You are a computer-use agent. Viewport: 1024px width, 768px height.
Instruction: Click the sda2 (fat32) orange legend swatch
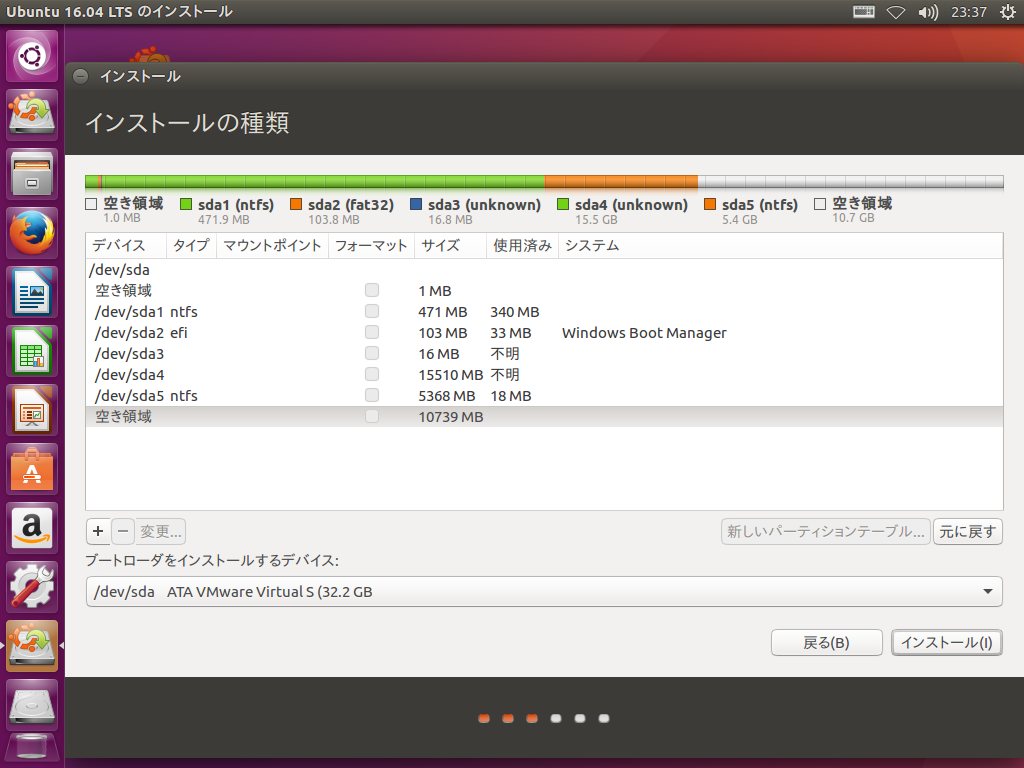point(296,204)
